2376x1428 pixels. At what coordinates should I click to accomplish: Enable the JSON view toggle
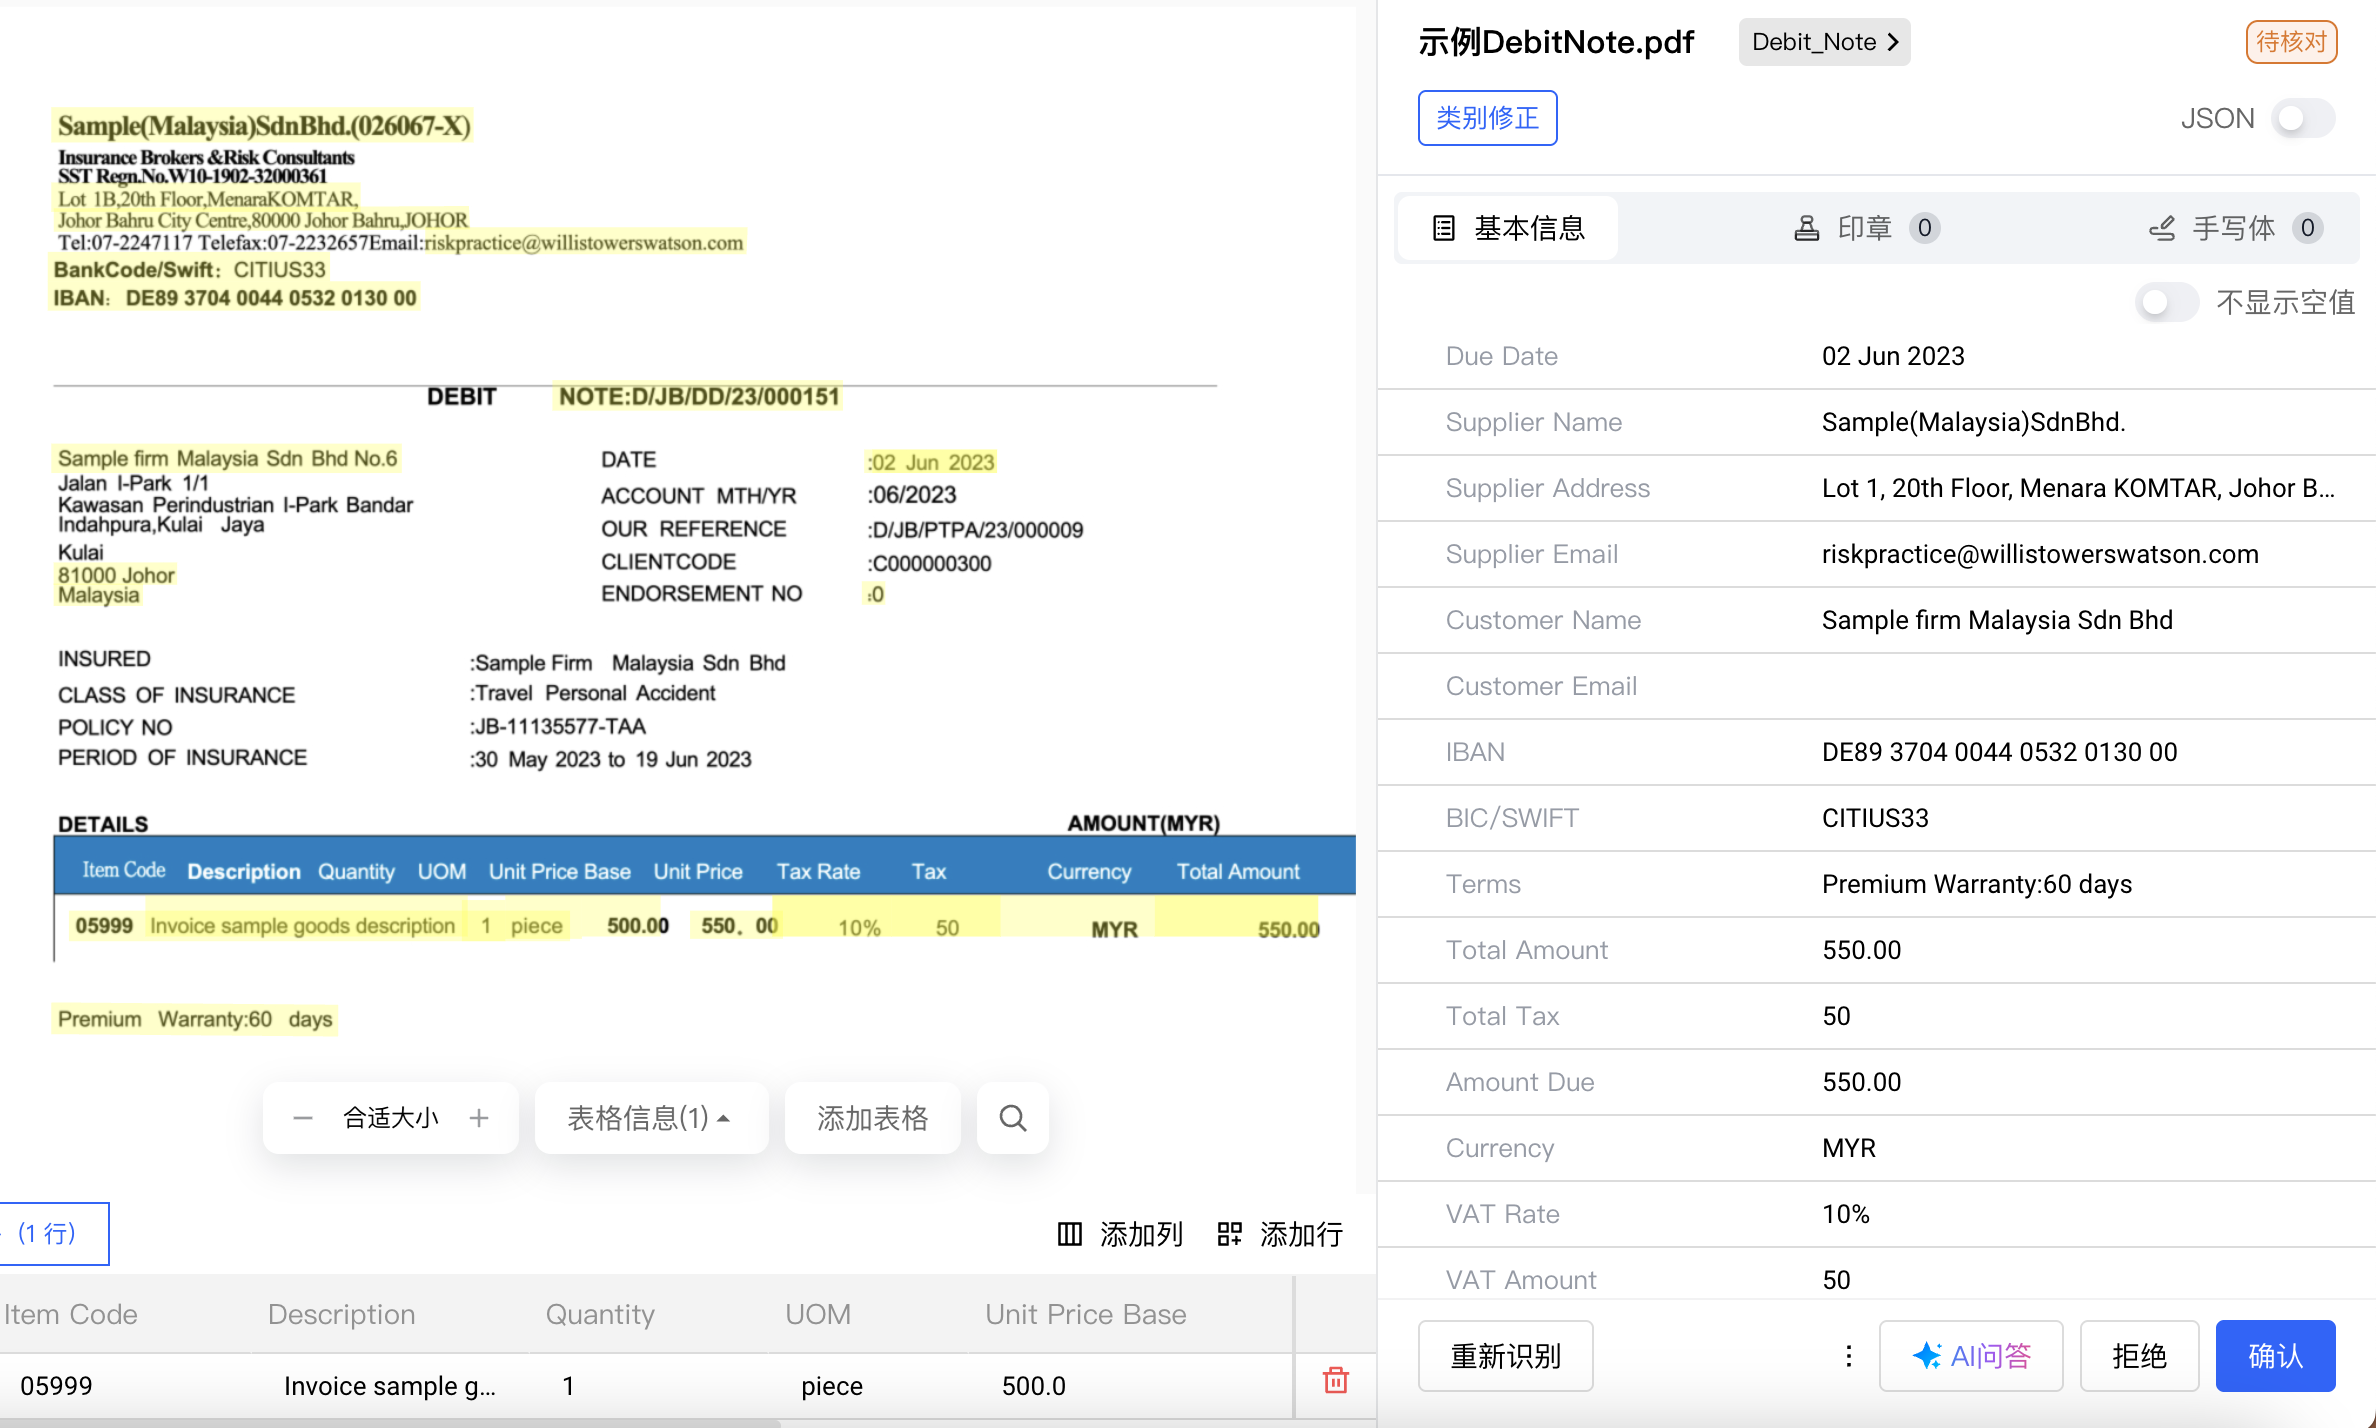(2302, 119)
